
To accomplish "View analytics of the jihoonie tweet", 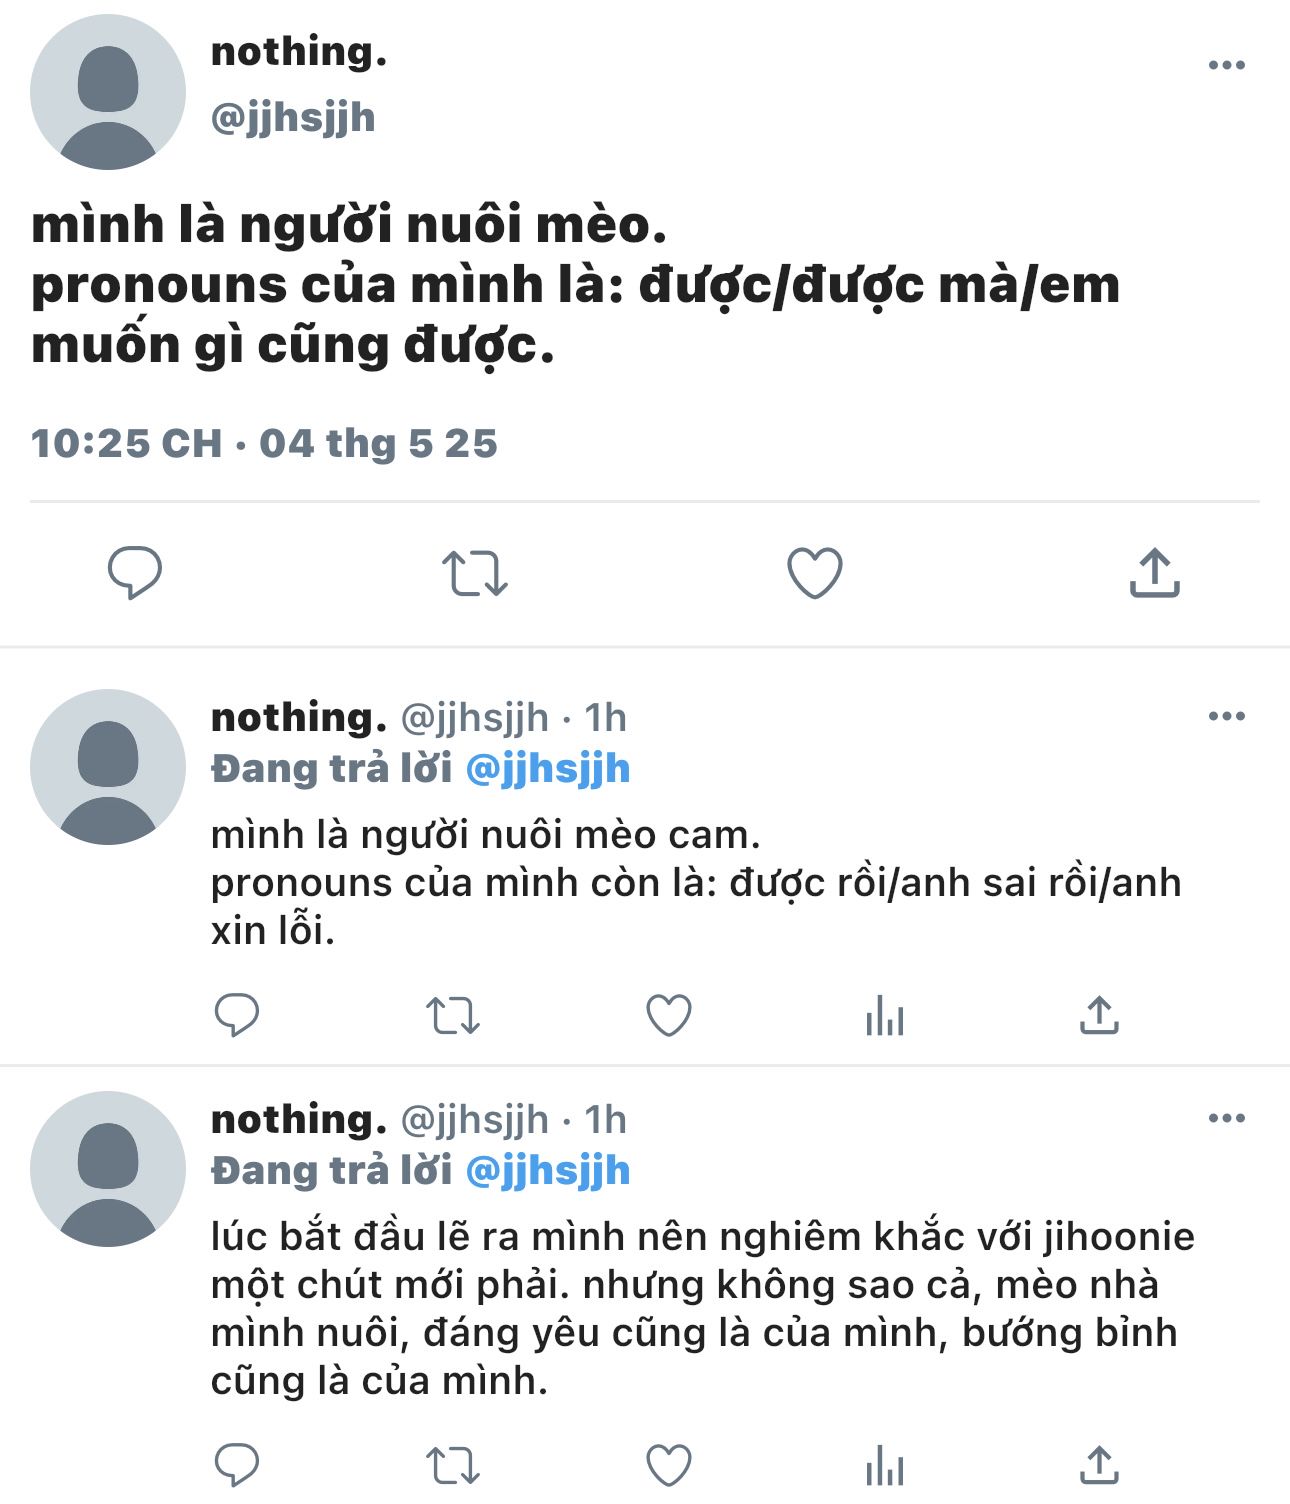I will point(885,1467).
